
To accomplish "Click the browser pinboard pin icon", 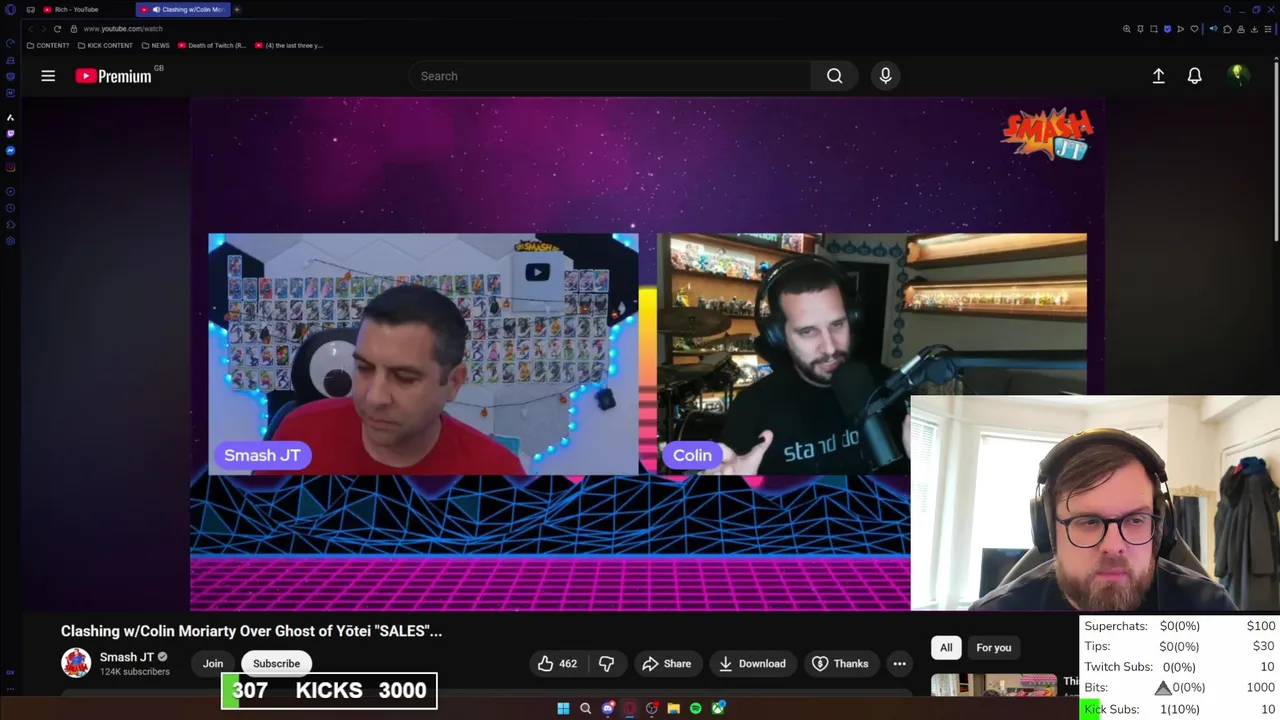I will pyautogui.click(x=1140, y=29).
